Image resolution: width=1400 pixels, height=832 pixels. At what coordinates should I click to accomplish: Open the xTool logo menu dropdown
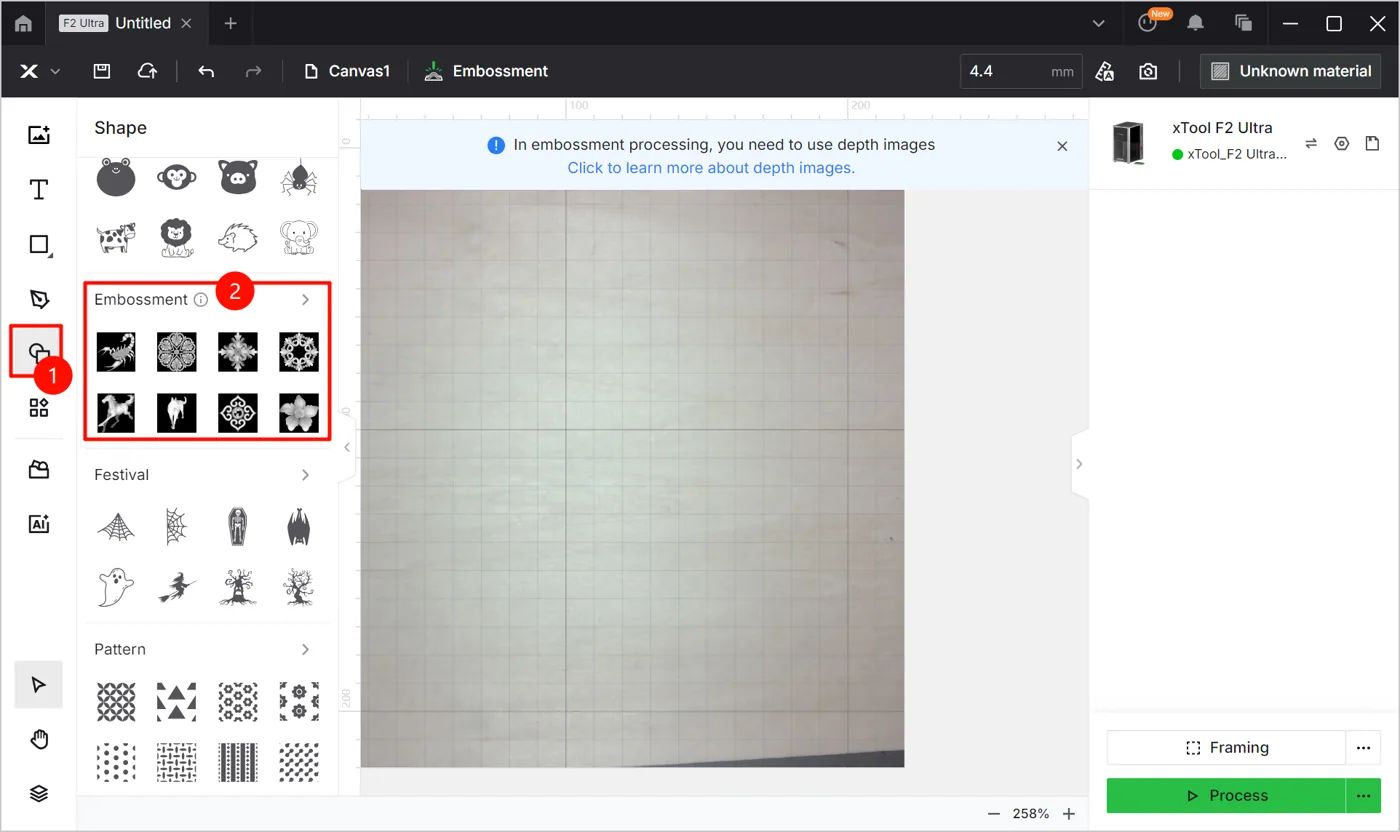click(40, 71)
